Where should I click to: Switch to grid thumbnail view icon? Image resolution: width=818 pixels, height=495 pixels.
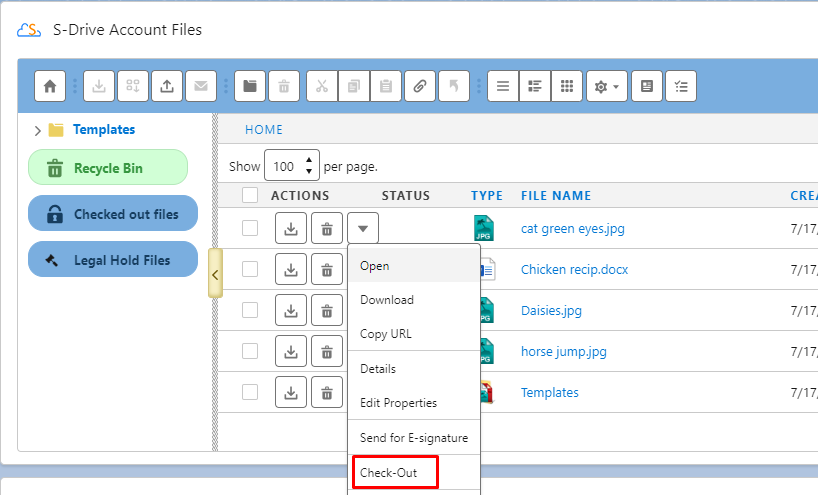coord(567,86)
